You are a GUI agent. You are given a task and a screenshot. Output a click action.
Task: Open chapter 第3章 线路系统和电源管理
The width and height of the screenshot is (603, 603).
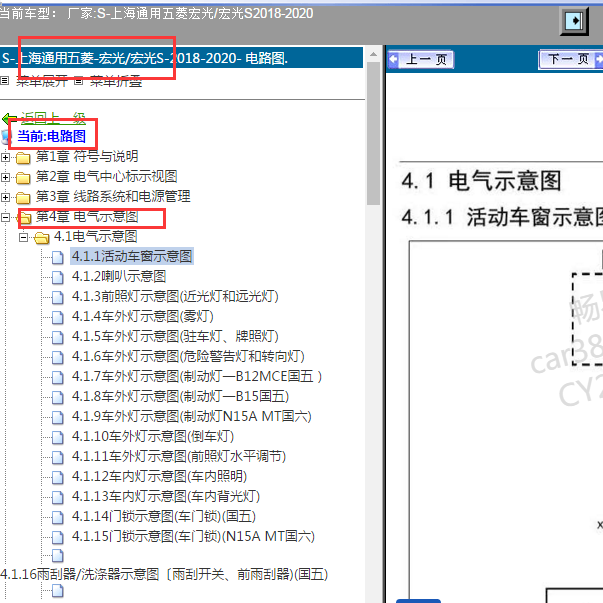pos(113,197)
